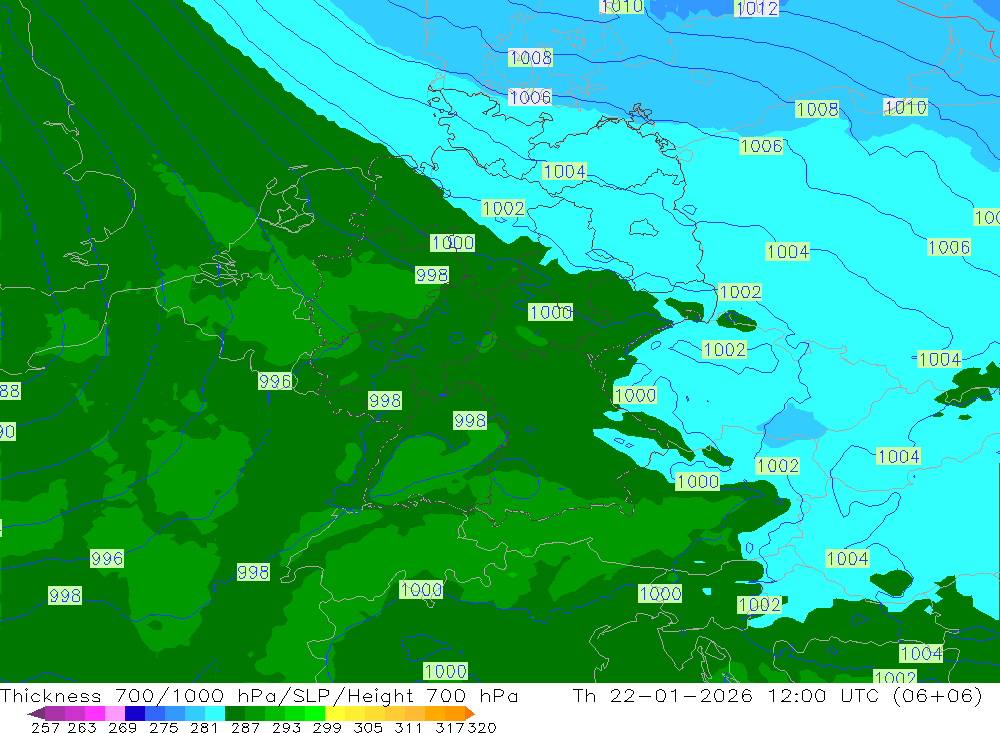Click the legend value 293
Image resolution: width=1000 pixels, height=733 pixels.
point(286,728)
